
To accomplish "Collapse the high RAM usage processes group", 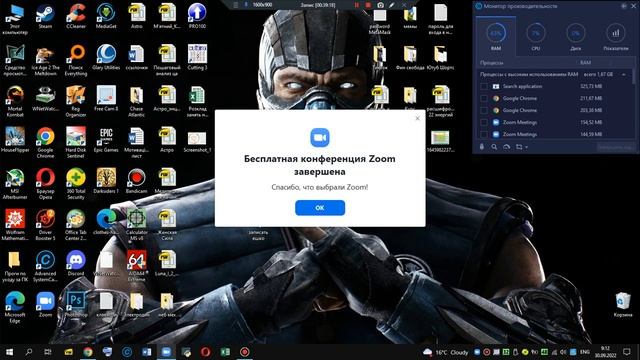I will (624, 75).
